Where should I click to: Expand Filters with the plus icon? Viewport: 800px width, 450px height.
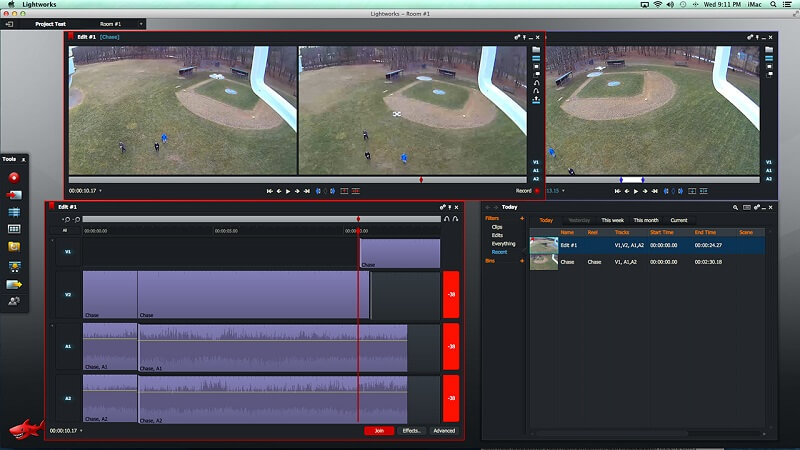pyautogui.click(x=522, y=218)
